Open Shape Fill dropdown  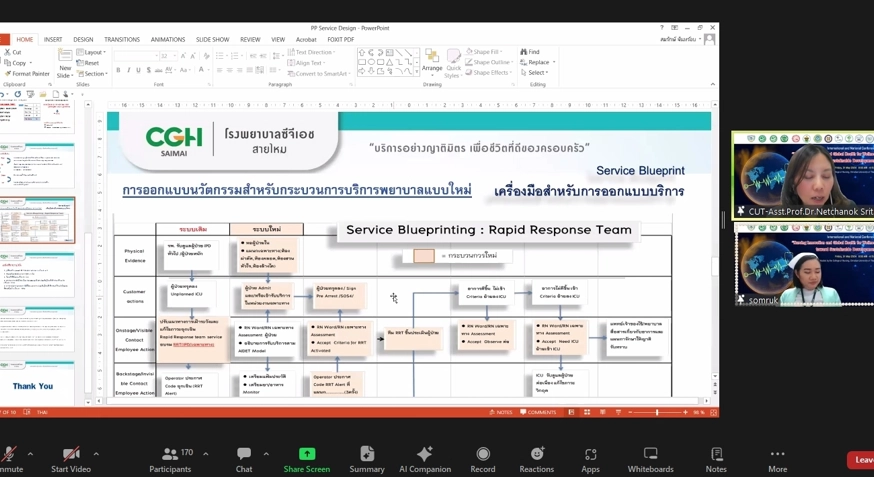tap(484, 52)
